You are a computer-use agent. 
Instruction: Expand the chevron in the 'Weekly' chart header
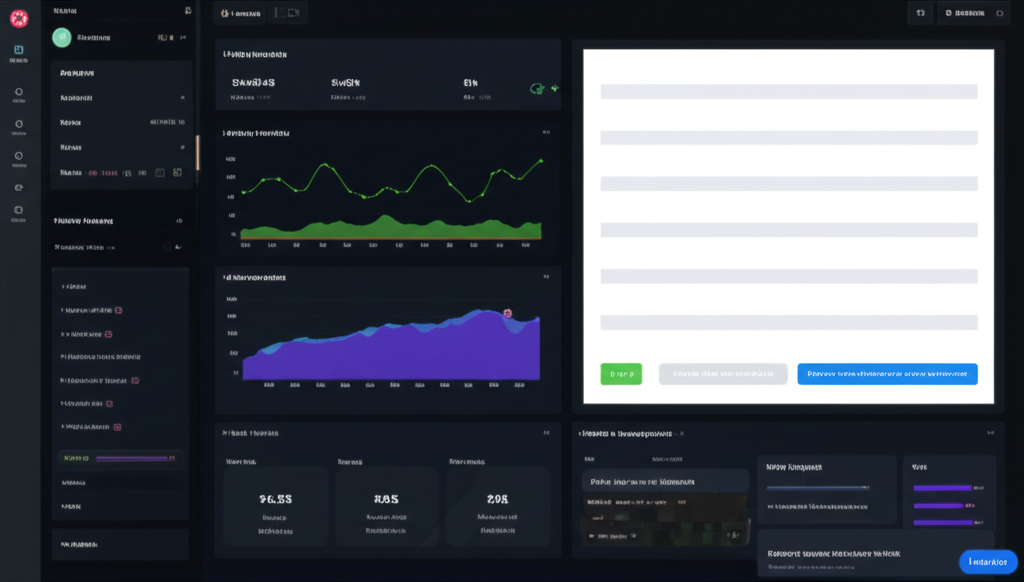pos(546,131)
